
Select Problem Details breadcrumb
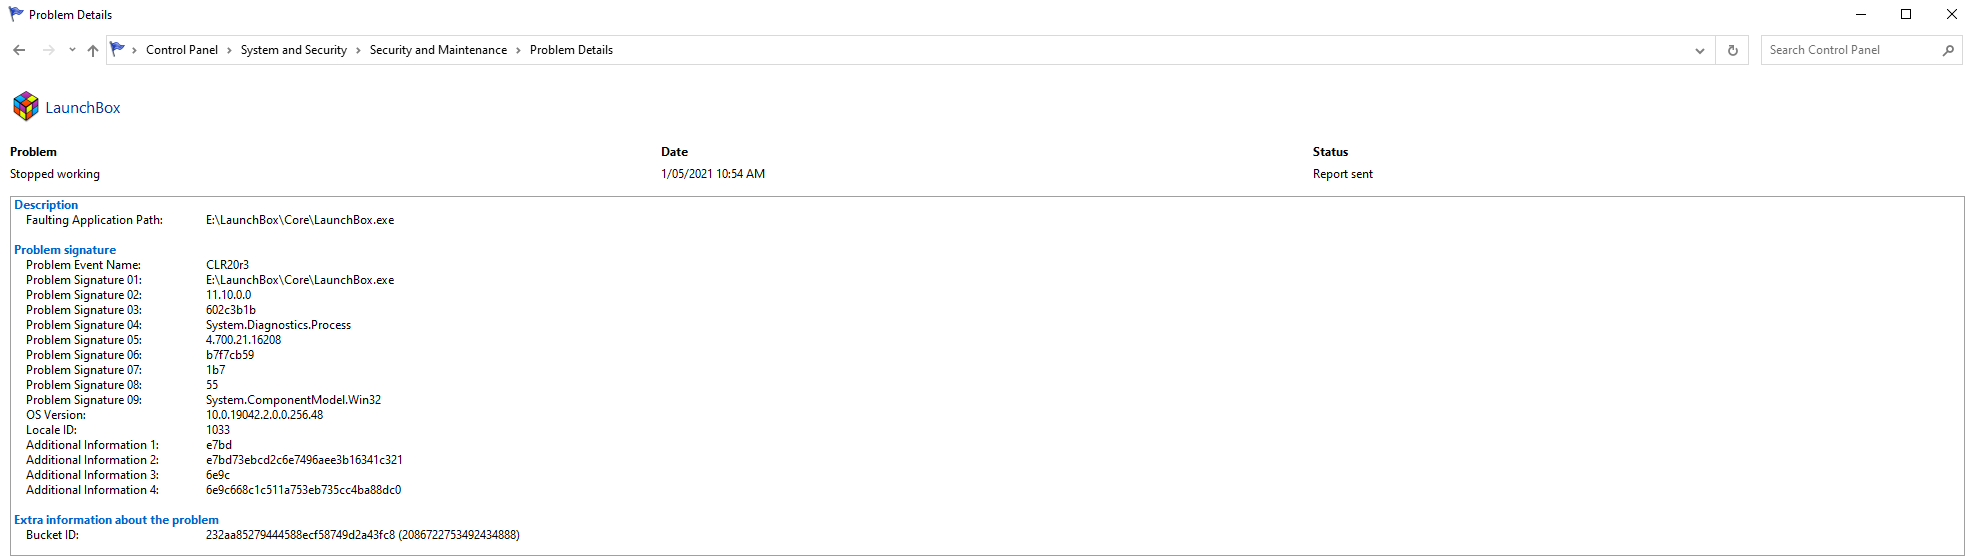pyautogui.click(x=571, y=50)
